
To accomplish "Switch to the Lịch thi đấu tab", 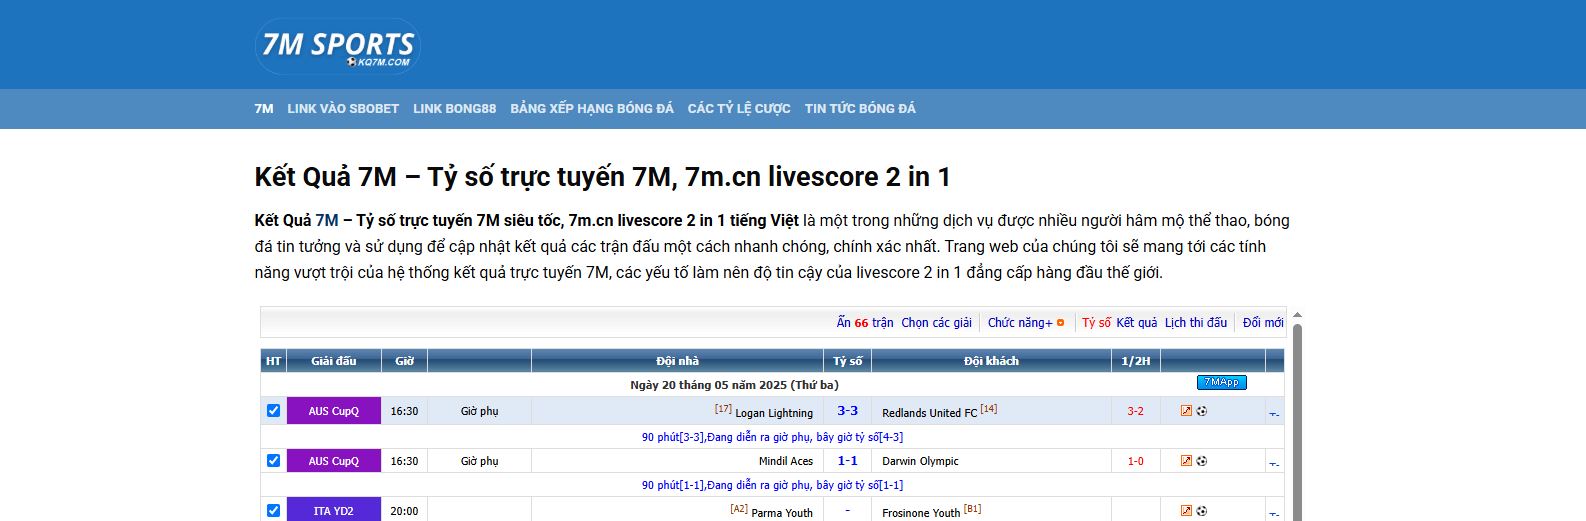I will 1195,323.
